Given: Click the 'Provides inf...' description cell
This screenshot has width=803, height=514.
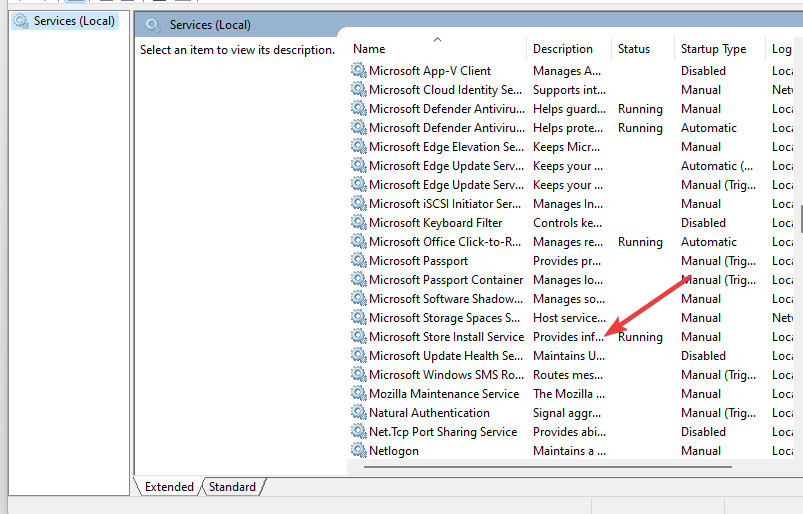Looking at the screenshot, I should (x=568, y=337).
